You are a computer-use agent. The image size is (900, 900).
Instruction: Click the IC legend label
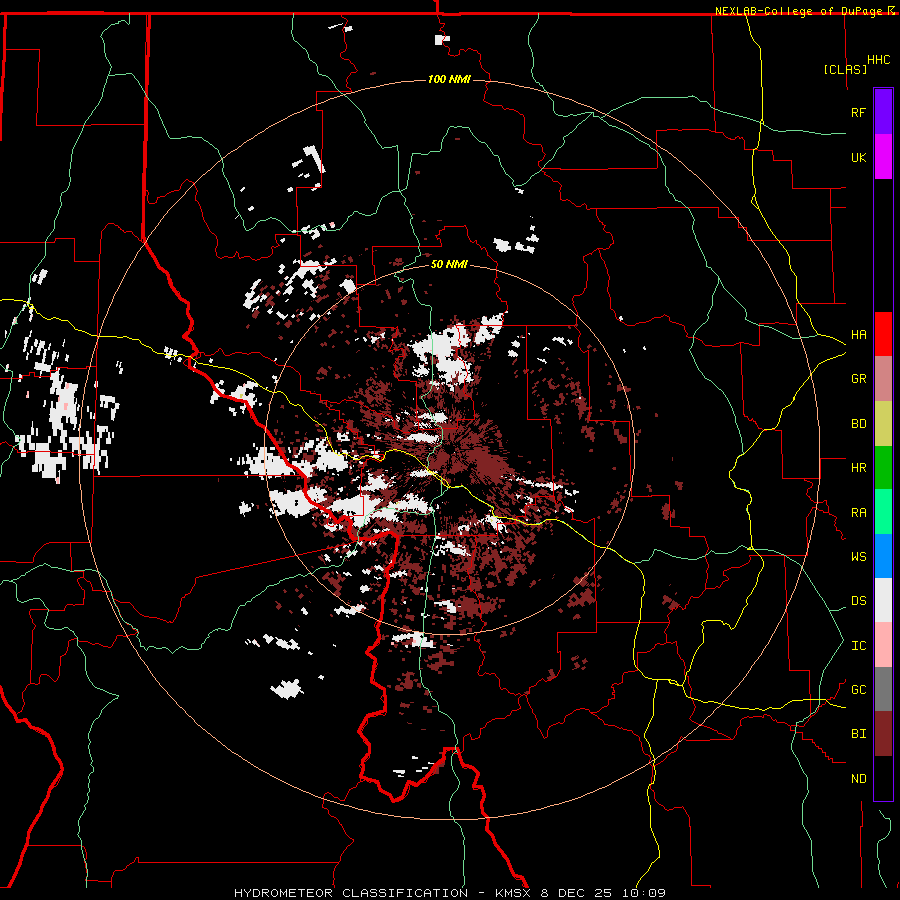858,645
